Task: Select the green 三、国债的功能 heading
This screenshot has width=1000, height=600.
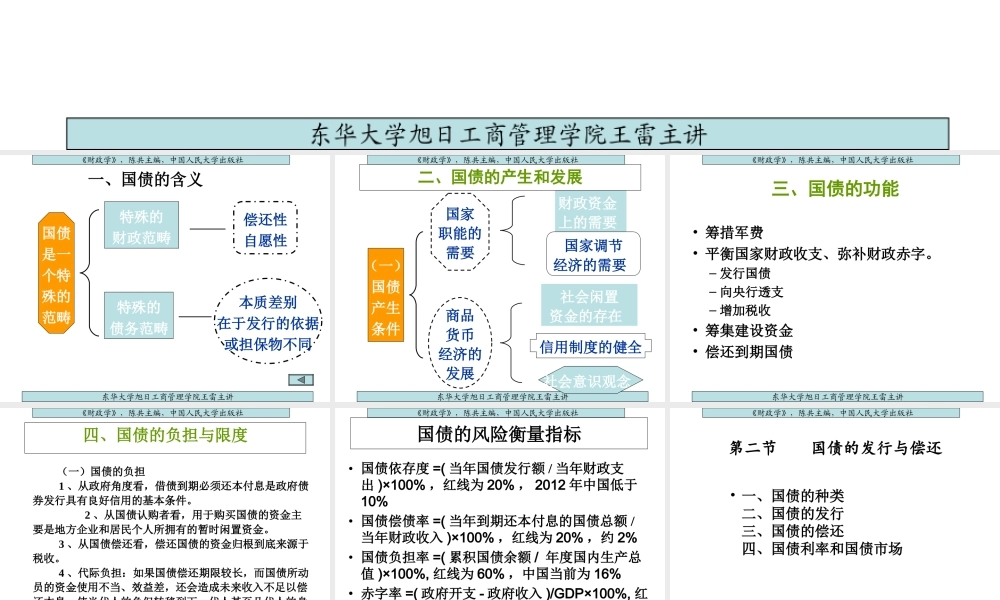Action: [833, 191]
